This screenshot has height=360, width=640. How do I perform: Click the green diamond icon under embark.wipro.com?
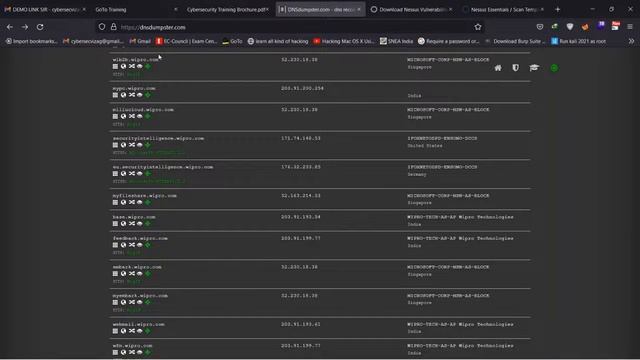(148, 273)
